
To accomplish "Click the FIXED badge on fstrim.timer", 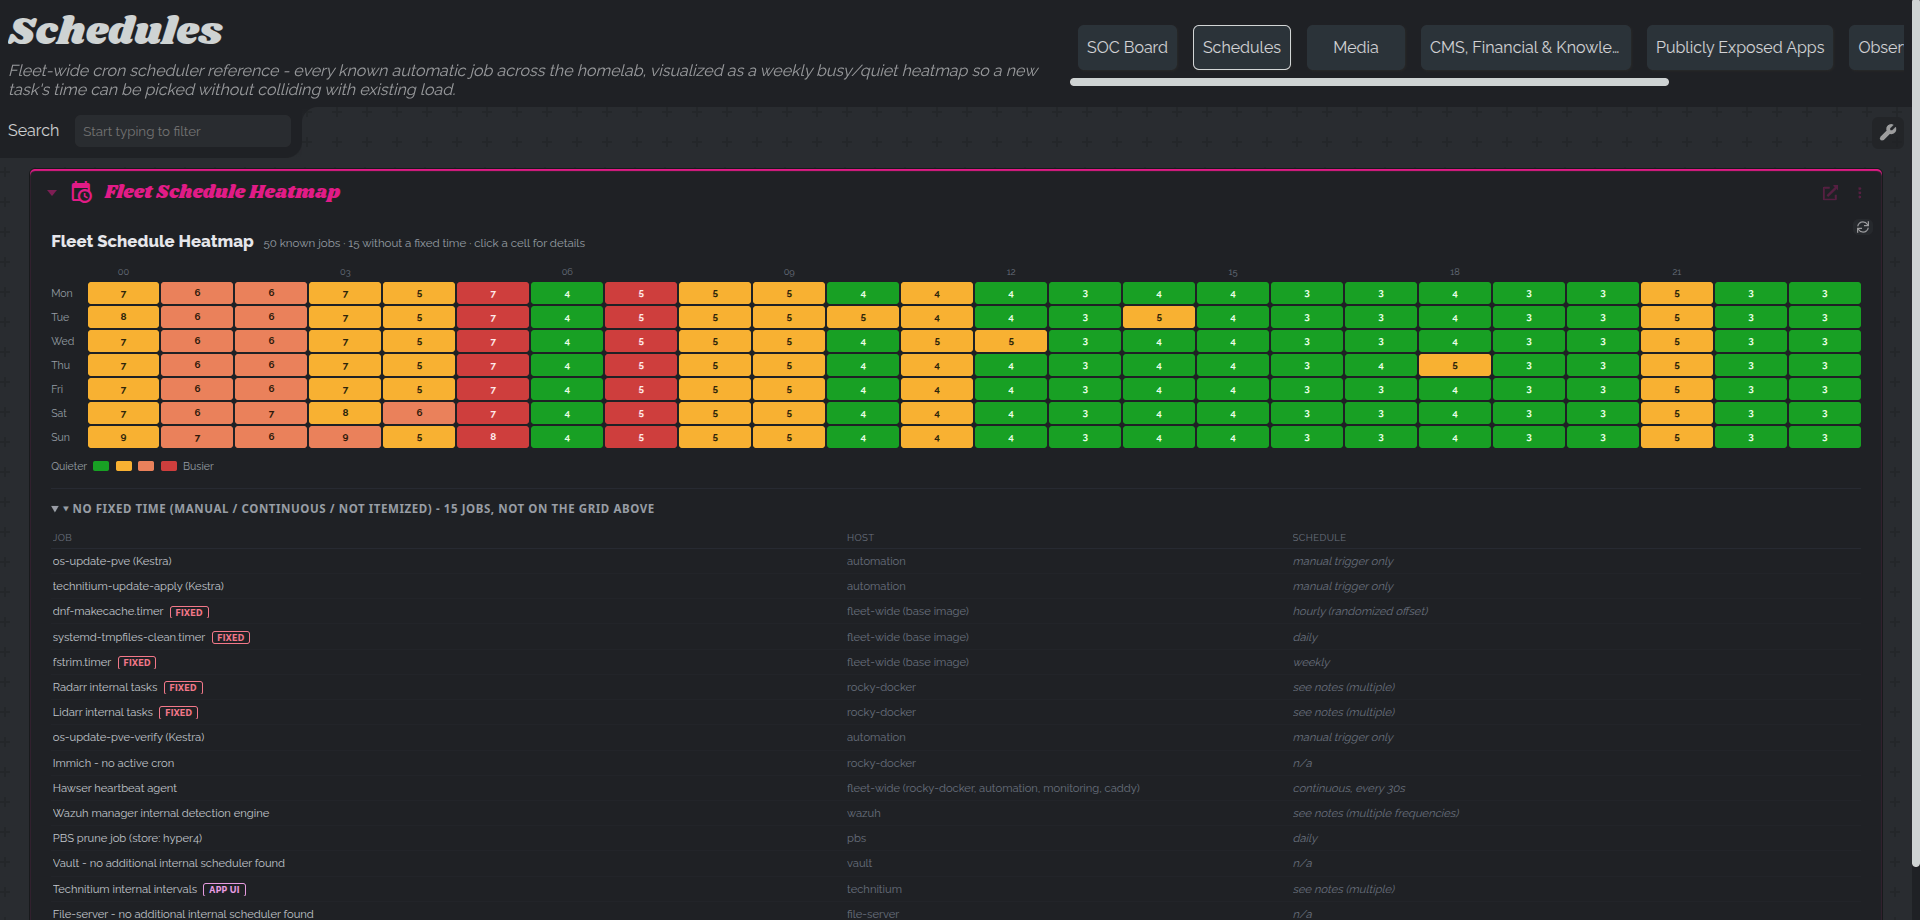I will point(137,662).
